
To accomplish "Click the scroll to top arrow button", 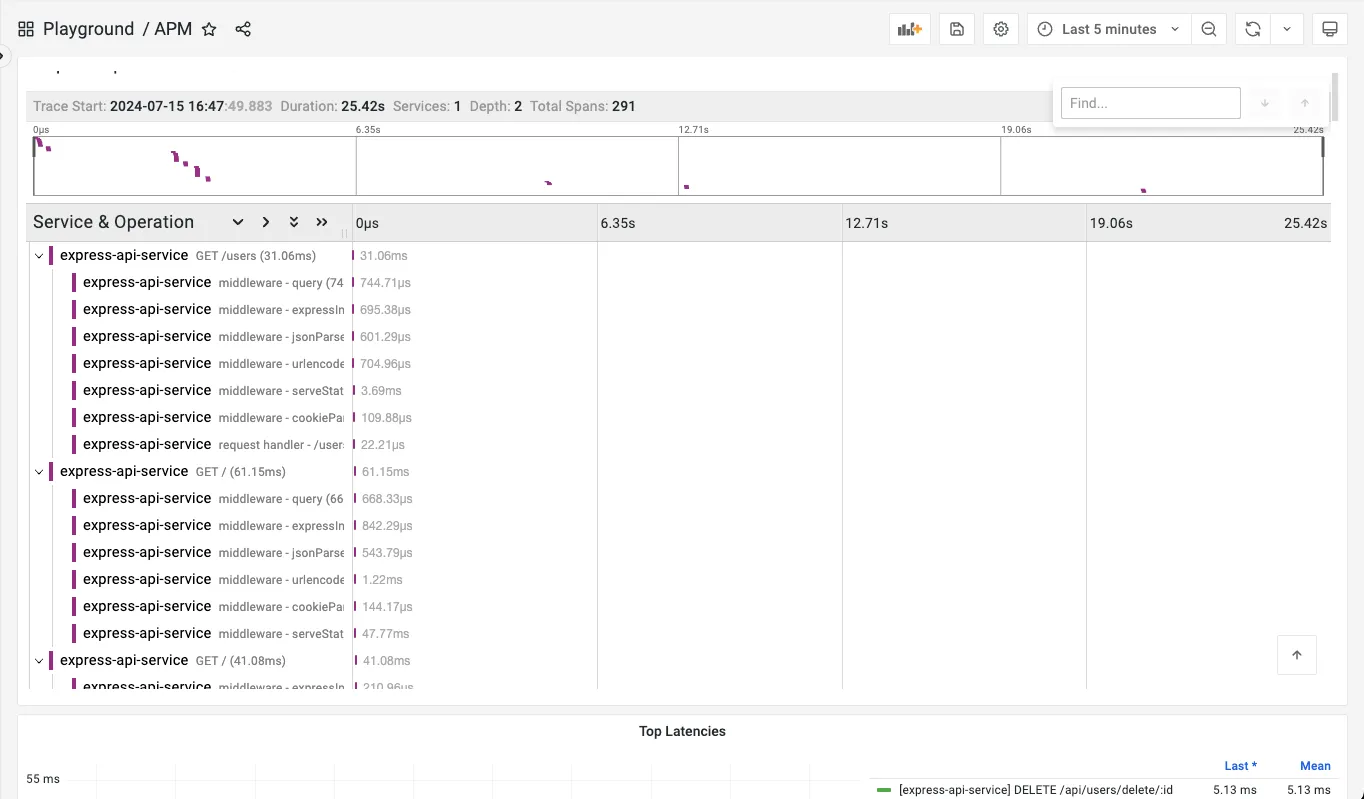I will pos(1297,655).
